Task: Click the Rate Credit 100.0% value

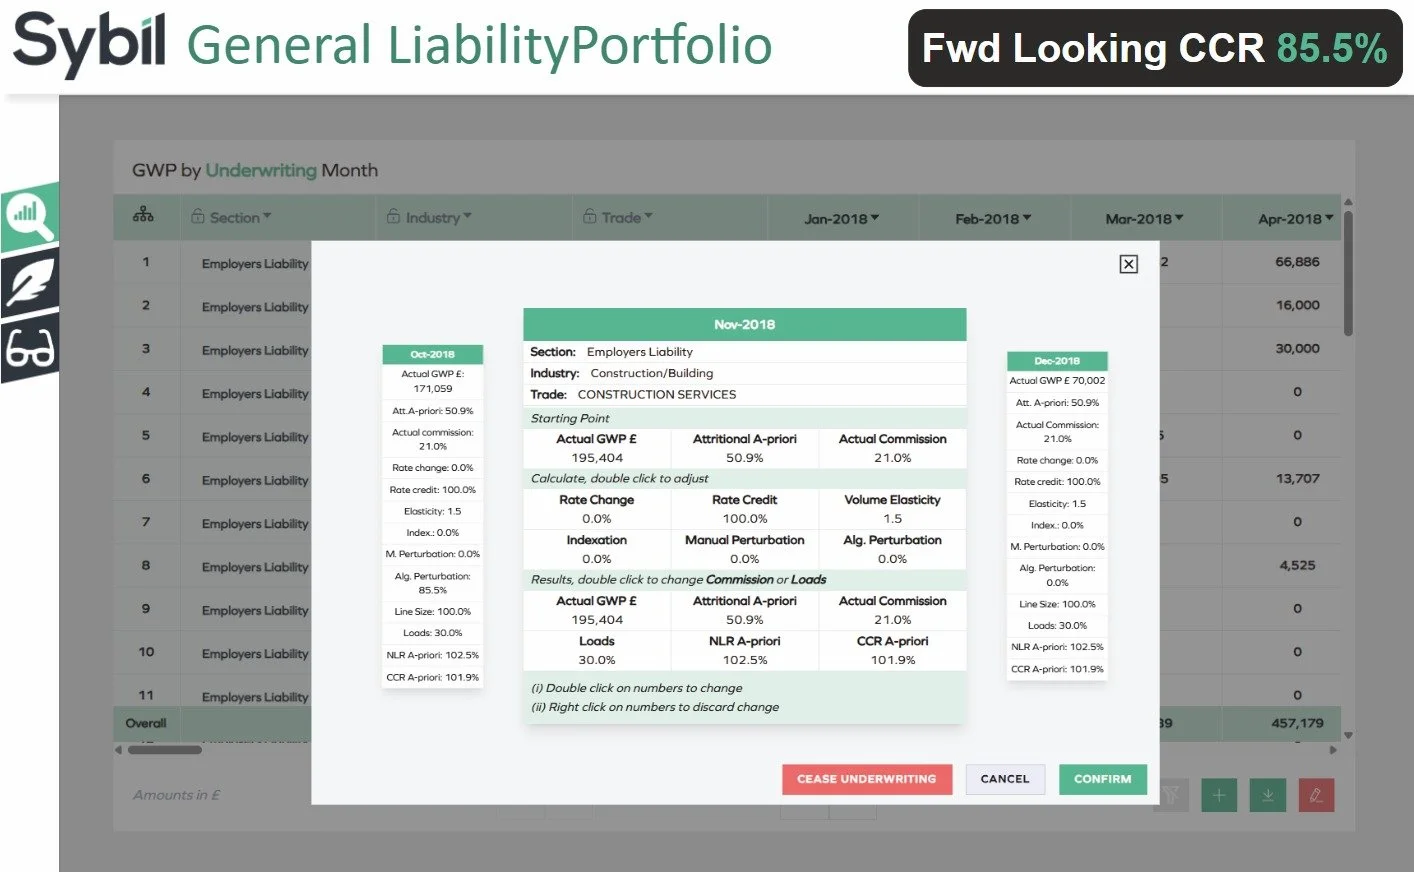Action: click(x=745, y=519)
